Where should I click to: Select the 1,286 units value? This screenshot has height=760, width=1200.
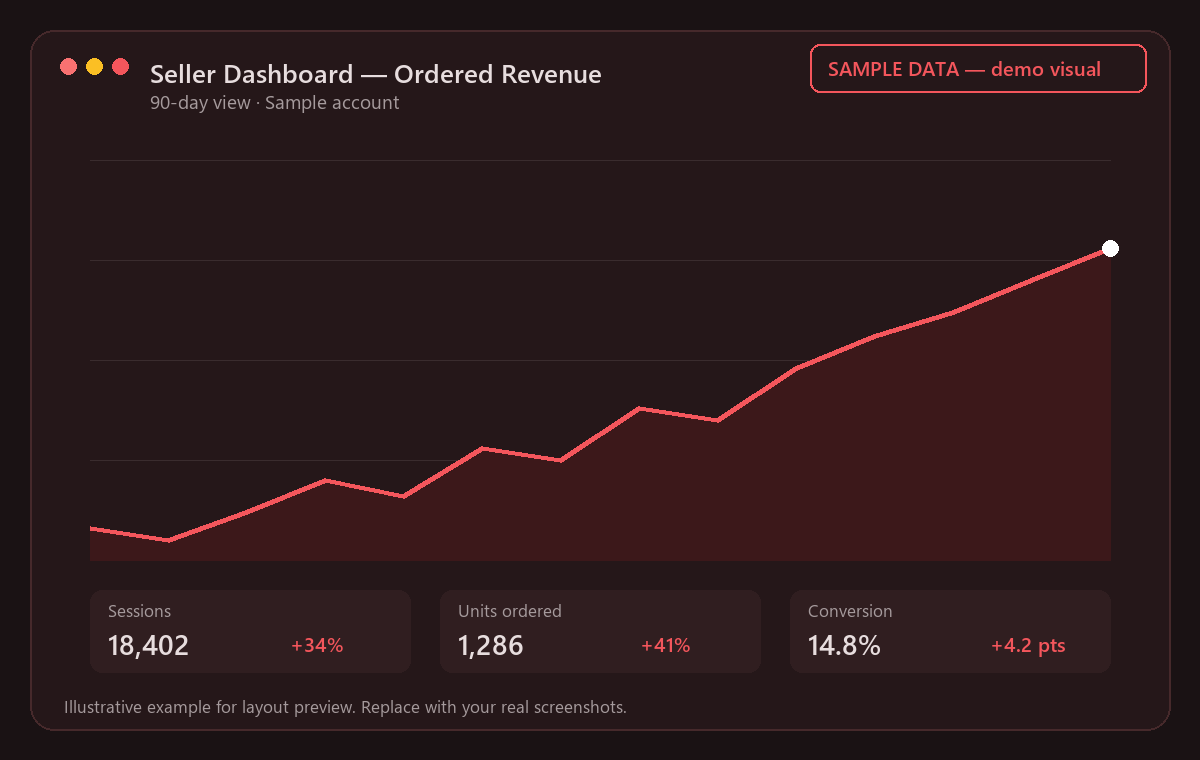coord(490,646)
